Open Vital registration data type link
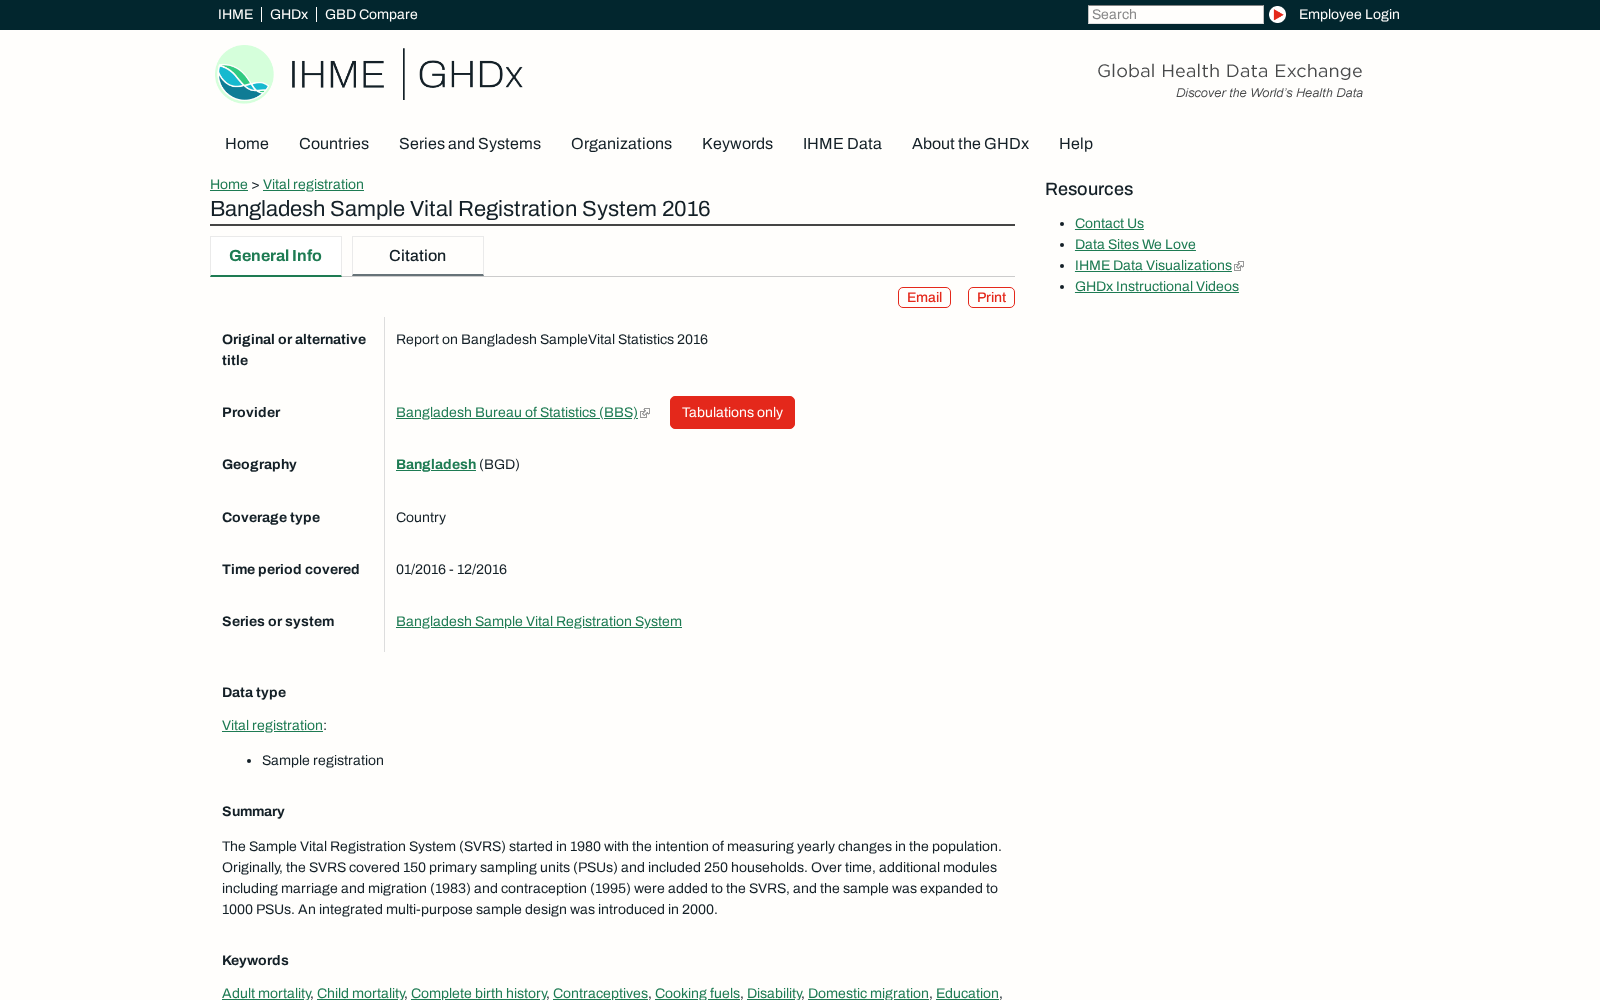Screen dimensions: 1600x1000 point(272,725)
